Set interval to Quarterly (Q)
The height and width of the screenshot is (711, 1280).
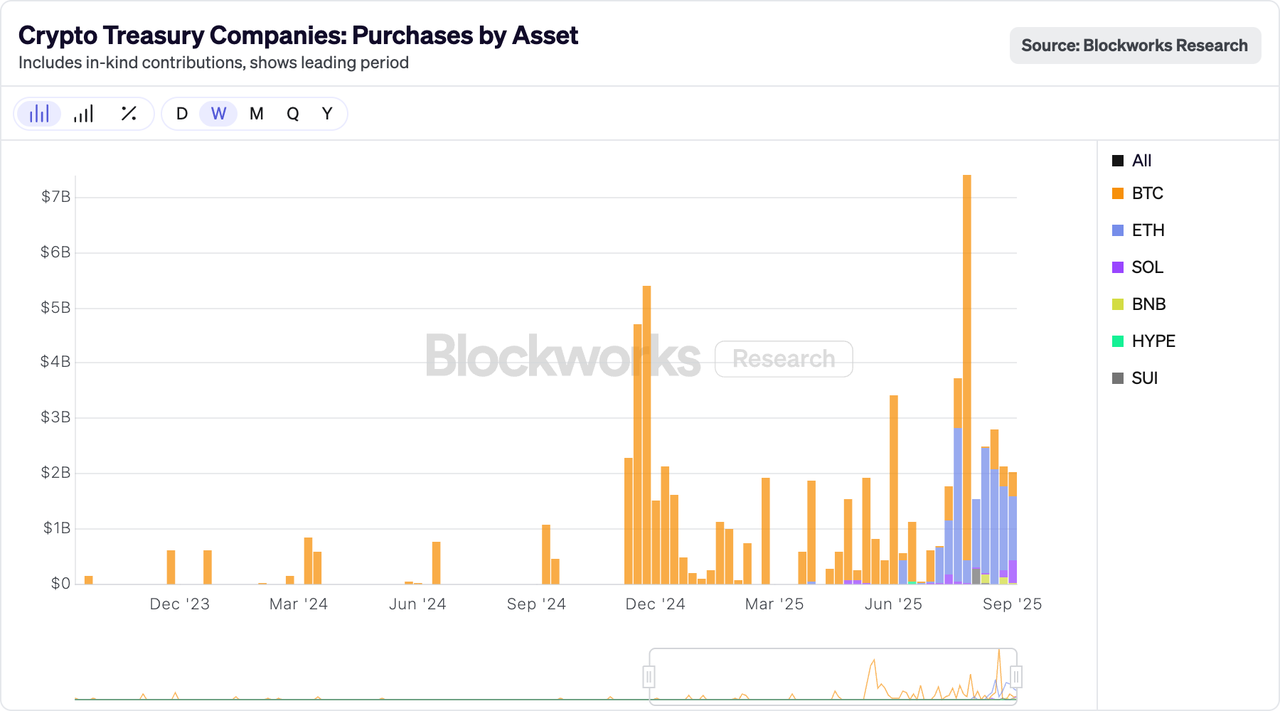[x=292, y=114]
